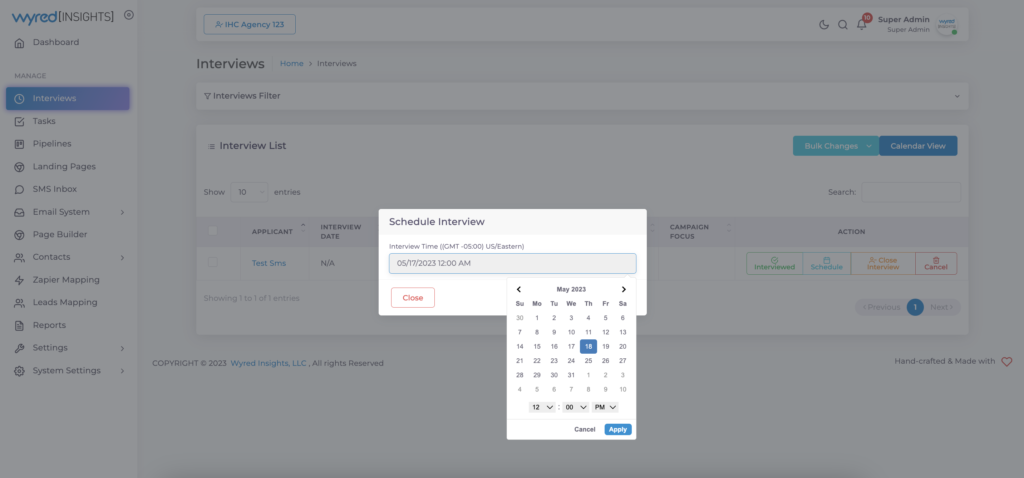Viewport: 1024px width, 478px height.
Task: Open the Test Sms applicant link
Action: (269, 263)
